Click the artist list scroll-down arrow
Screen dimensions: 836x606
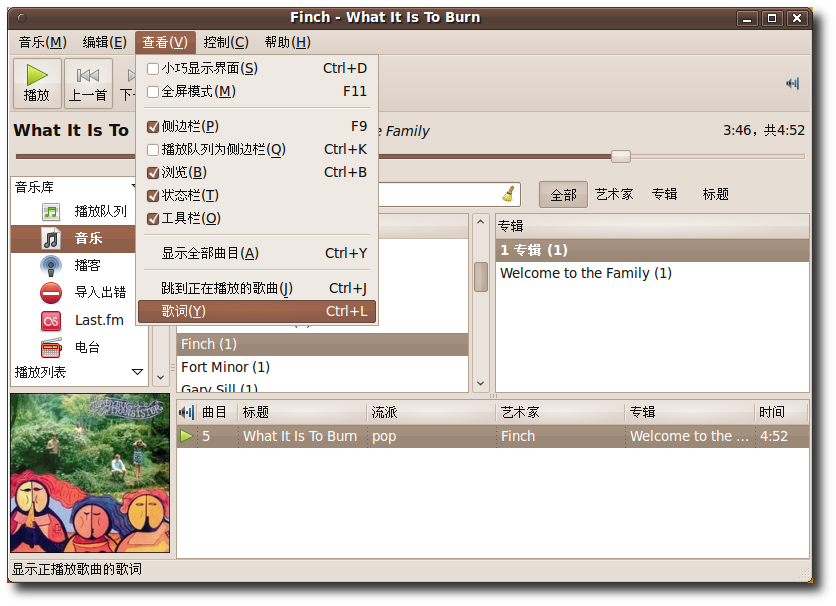pyautogui.click(x=480, y=383)
